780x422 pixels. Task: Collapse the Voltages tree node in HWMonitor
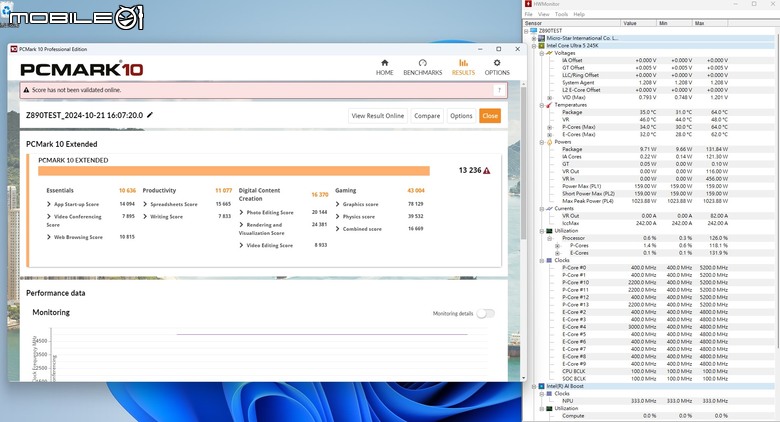tap(542, 53)
